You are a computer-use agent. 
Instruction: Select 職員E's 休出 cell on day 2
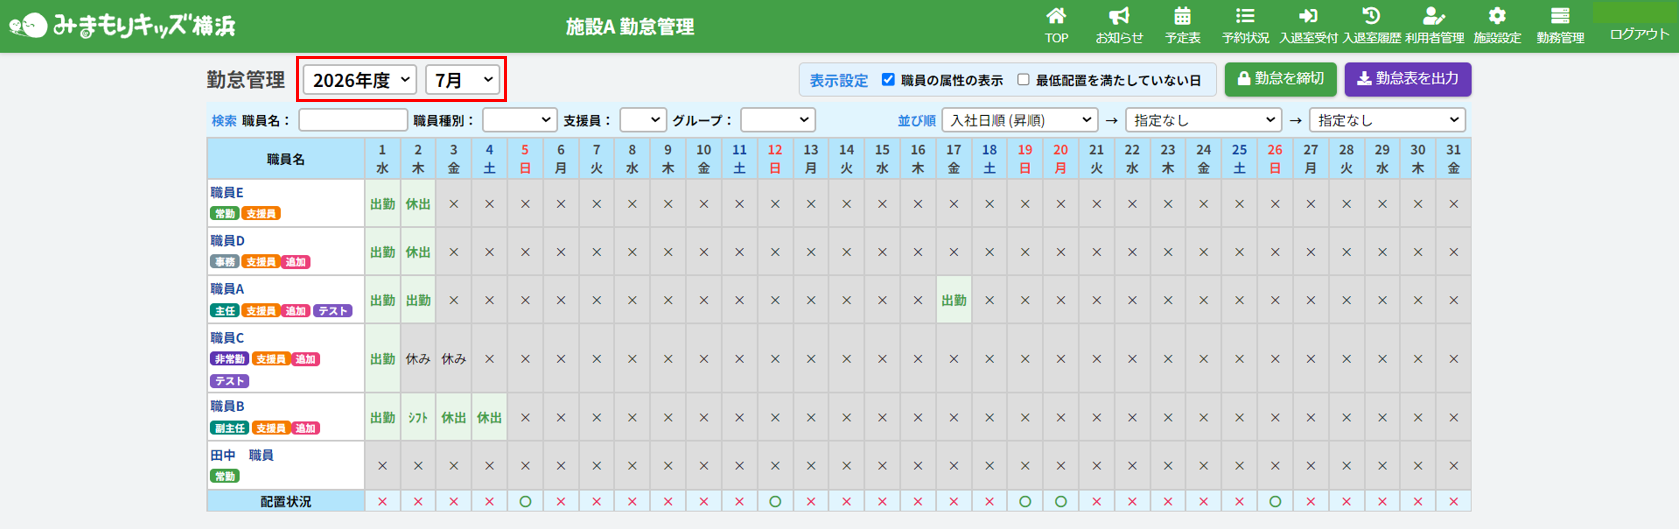click(x=418, y=204)
